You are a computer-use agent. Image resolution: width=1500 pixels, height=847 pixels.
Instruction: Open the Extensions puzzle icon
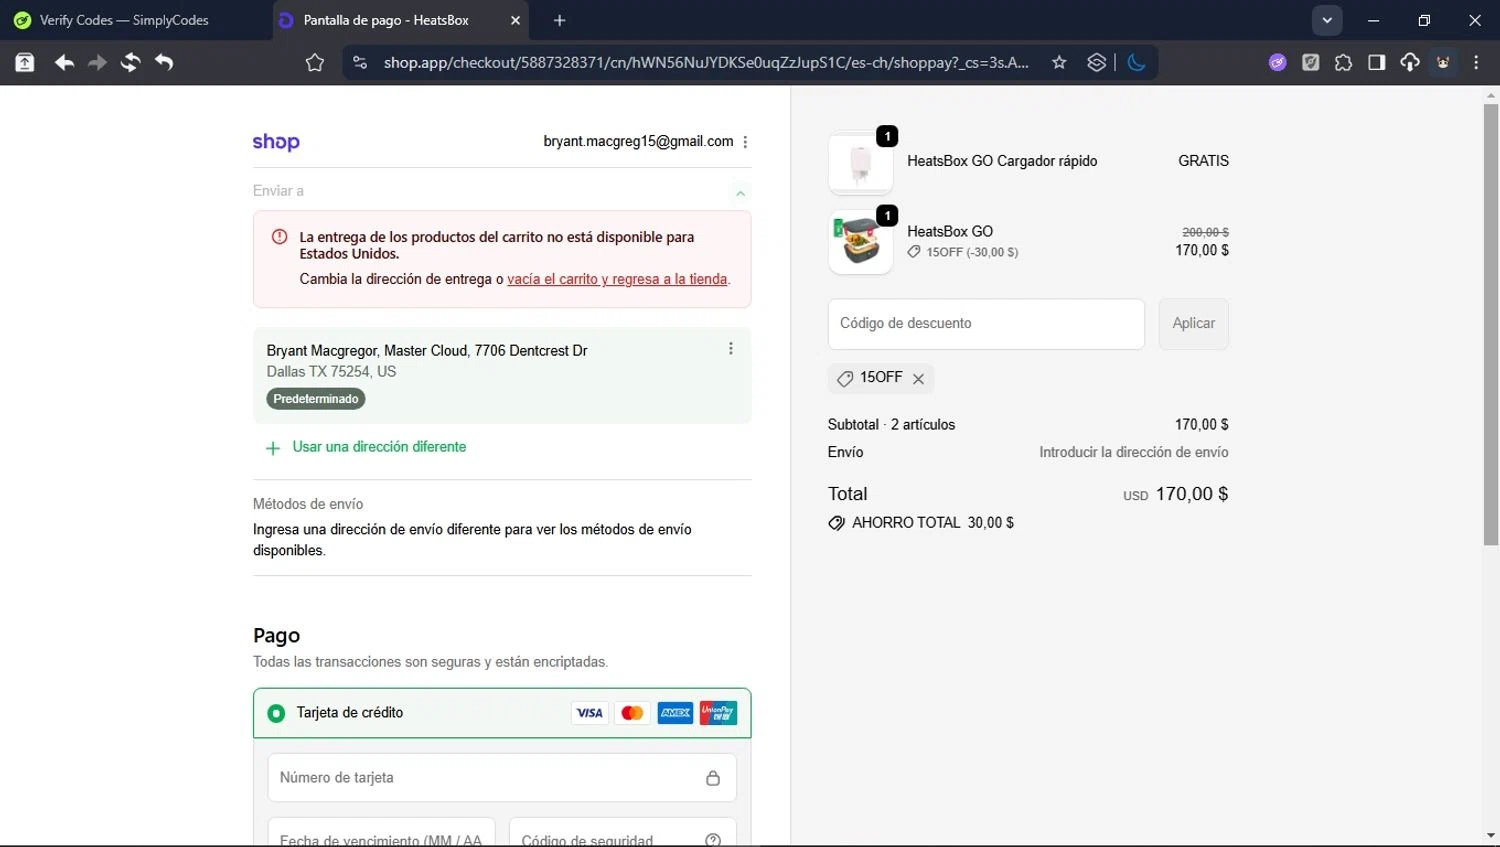click(1344, 63)
